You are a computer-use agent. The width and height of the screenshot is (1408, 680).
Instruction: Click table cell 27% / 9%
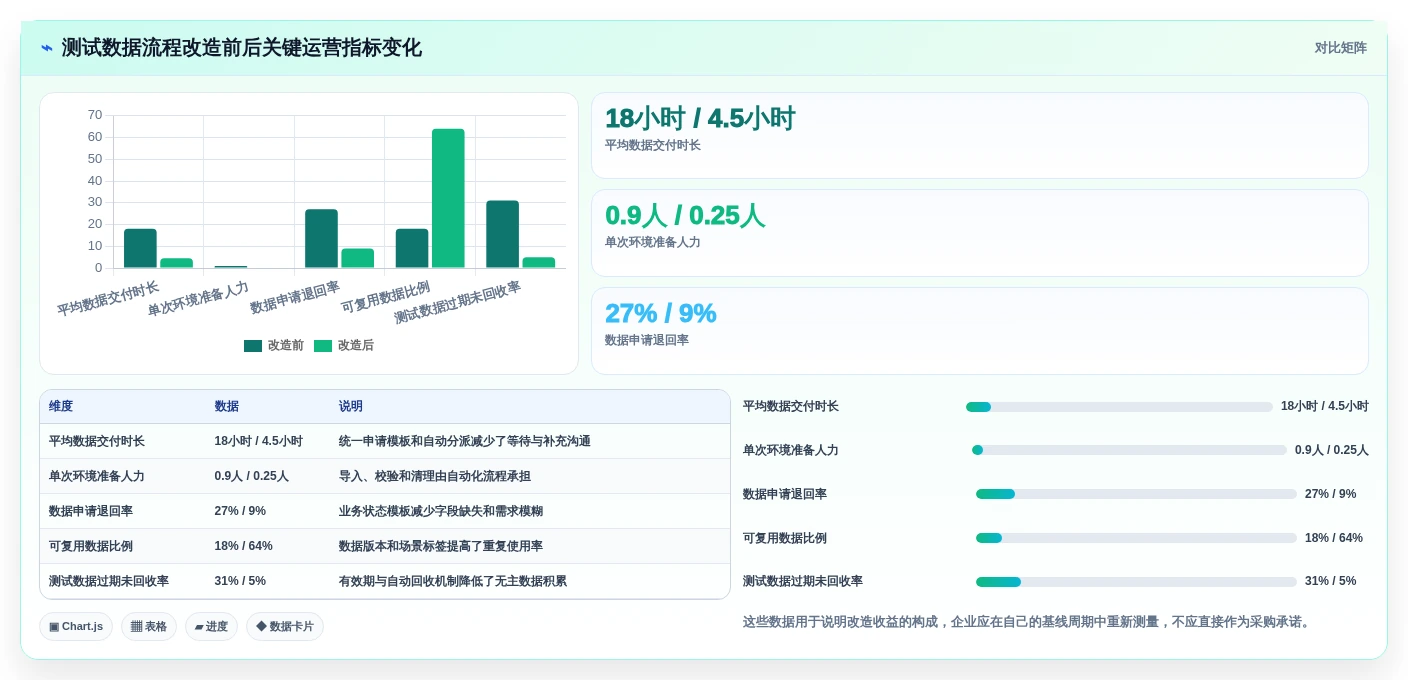click(240, 511)
